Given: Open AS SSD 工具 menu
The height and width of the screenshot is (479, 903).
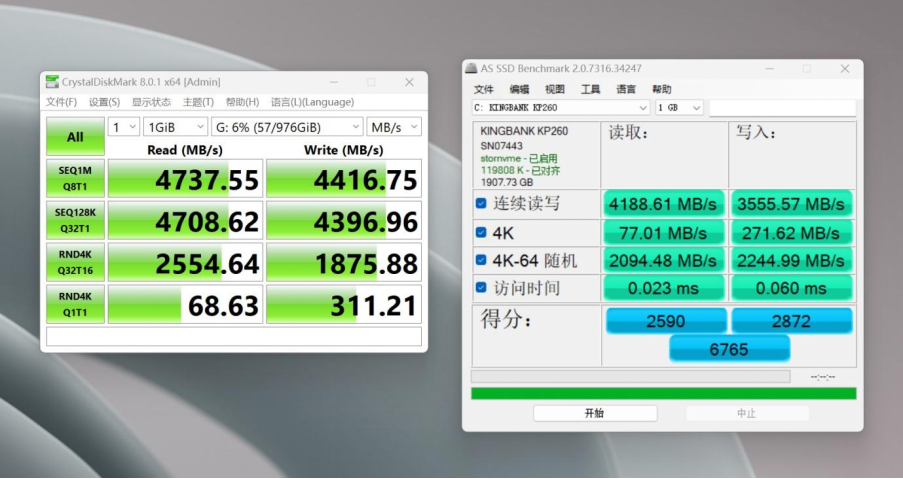Looking at the screenshot, I should pyautogui.click(x=590, y=89).
